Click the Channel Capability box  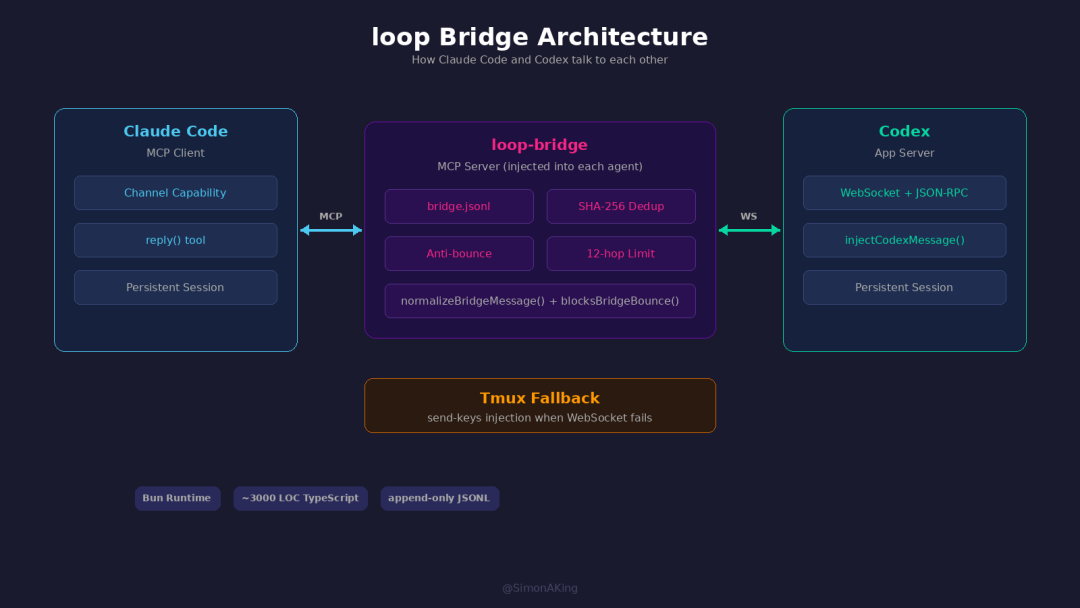pyautogui.click(x=176, y=193)
